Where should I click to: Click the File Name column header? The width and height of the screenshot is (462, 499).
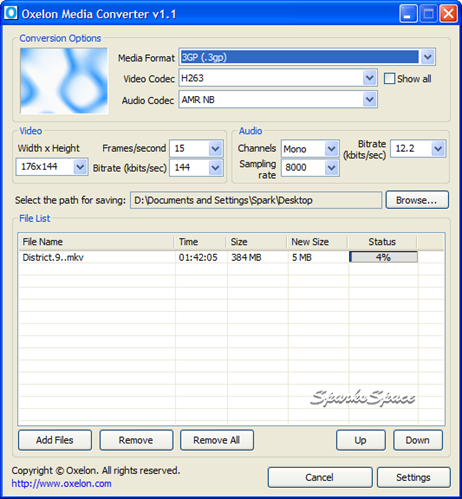(96, 242)
